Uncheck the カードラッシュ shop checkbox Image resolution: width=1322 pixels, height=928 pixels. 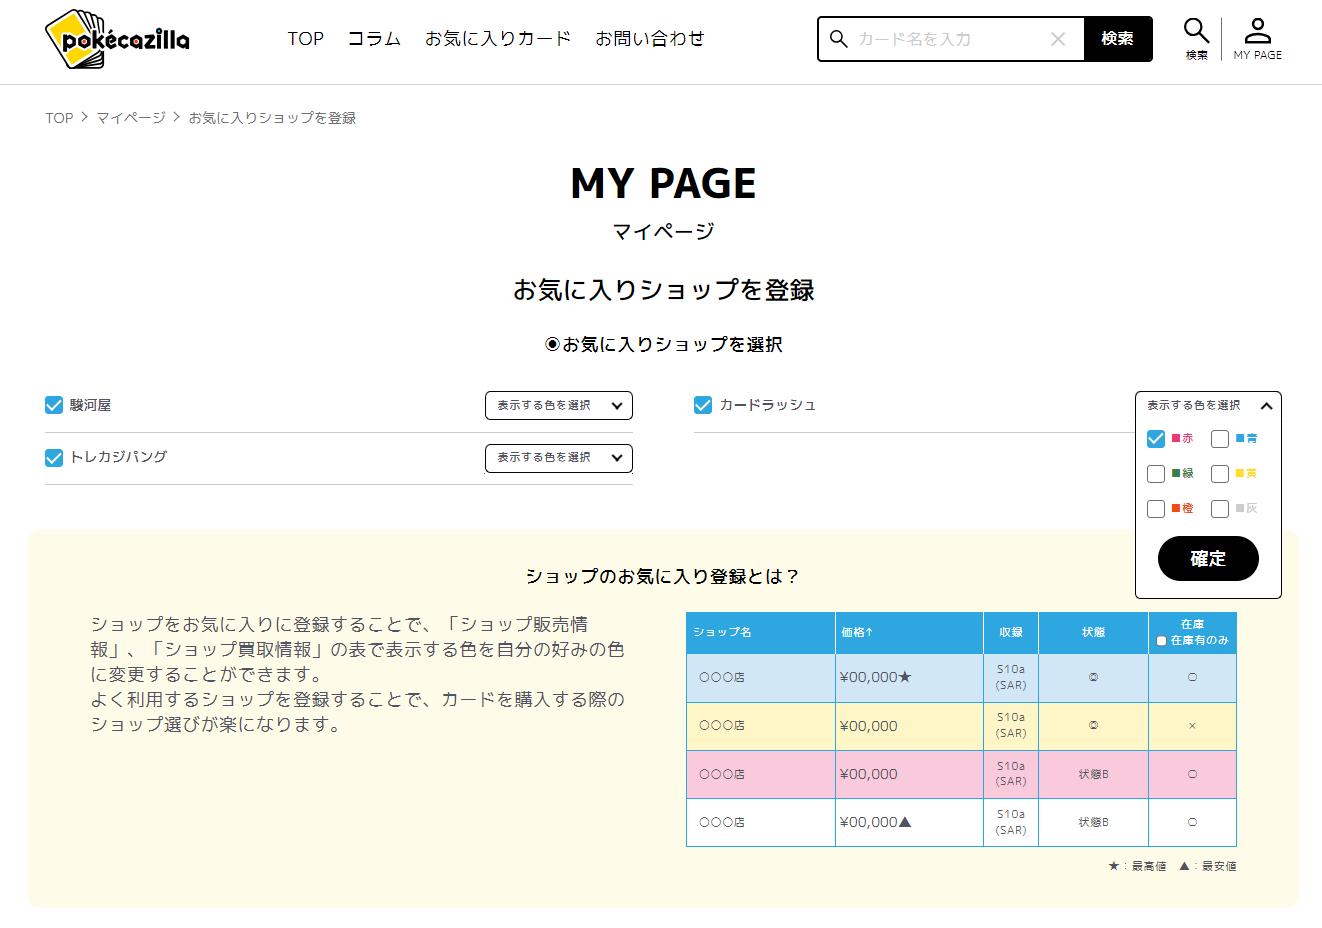[703, 405]
